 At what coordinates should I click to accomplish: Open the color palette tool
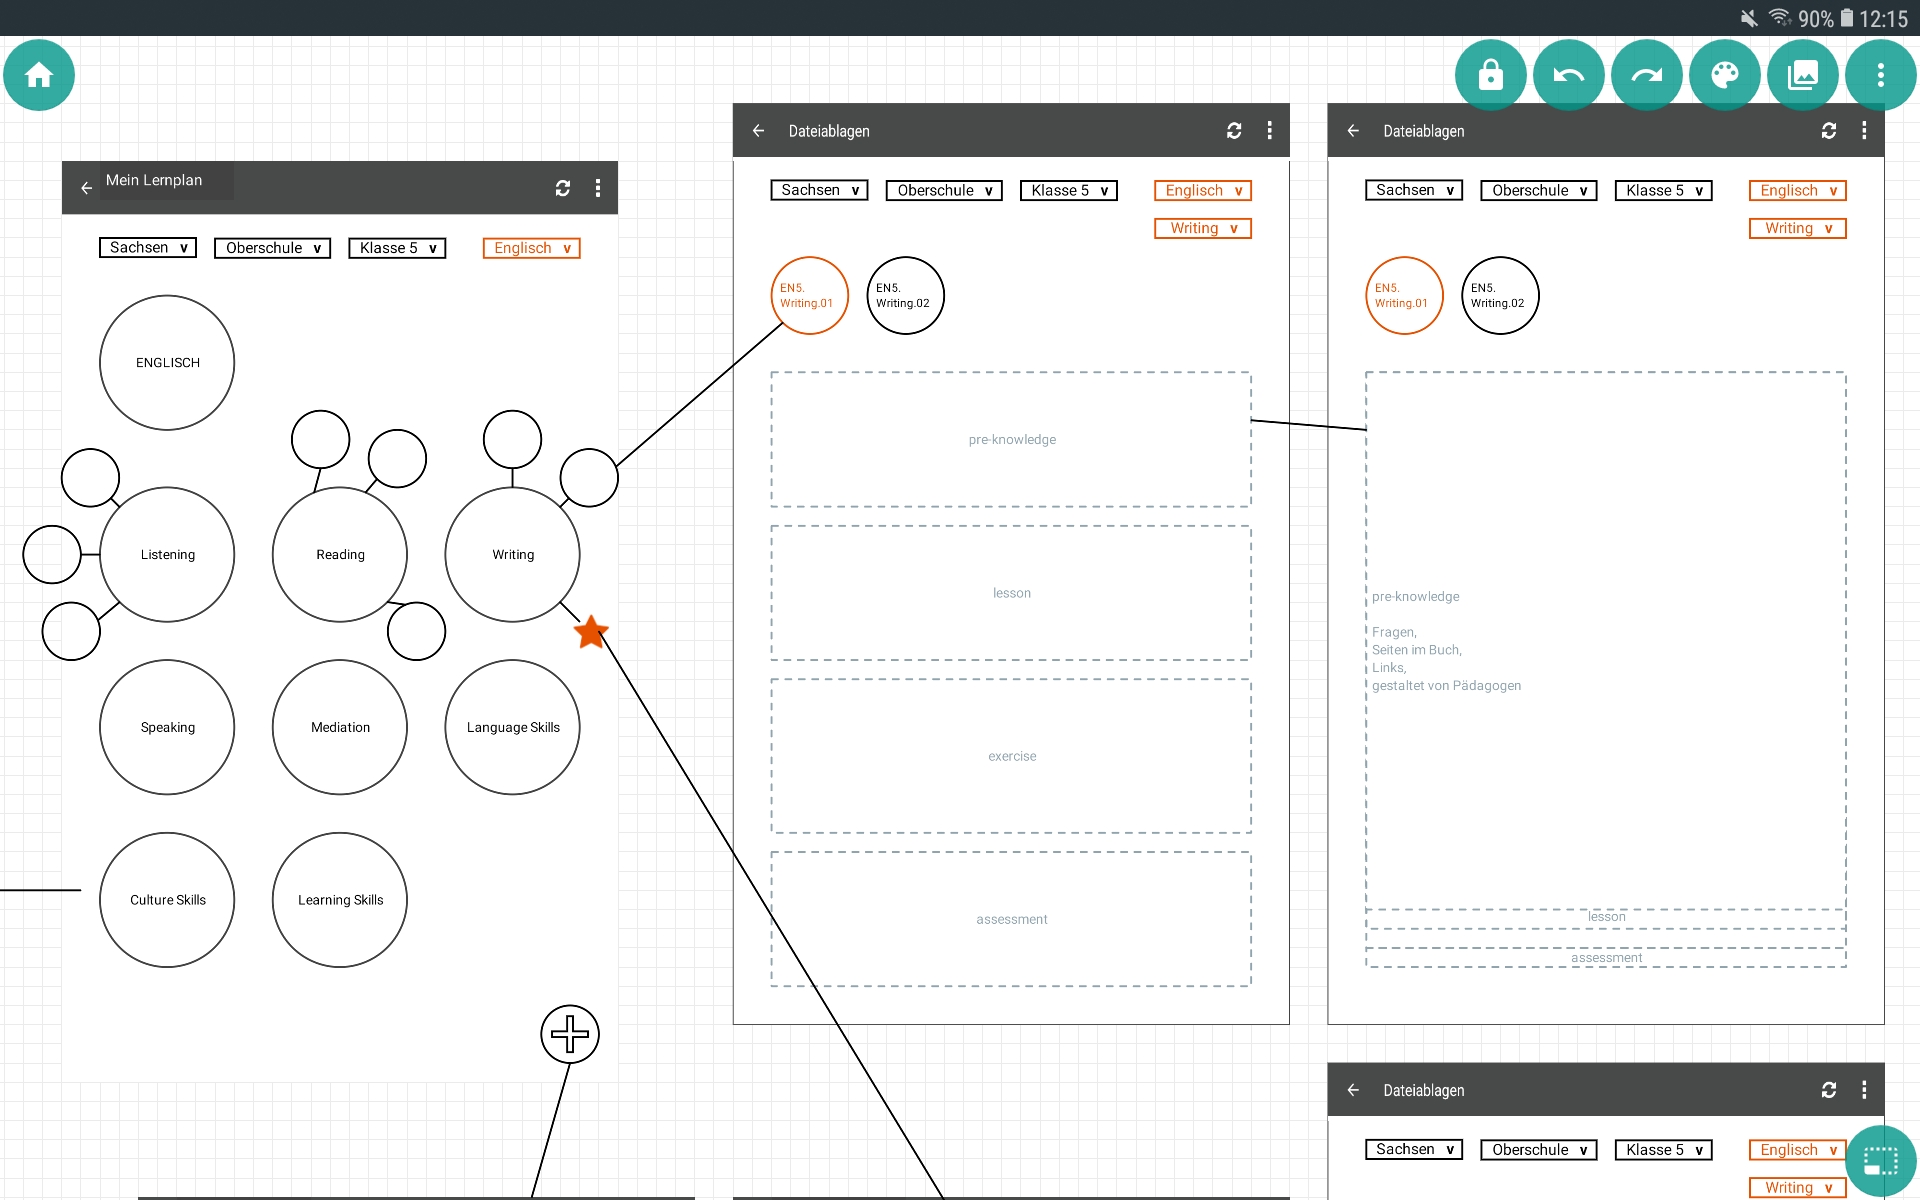pos(1724,75)
